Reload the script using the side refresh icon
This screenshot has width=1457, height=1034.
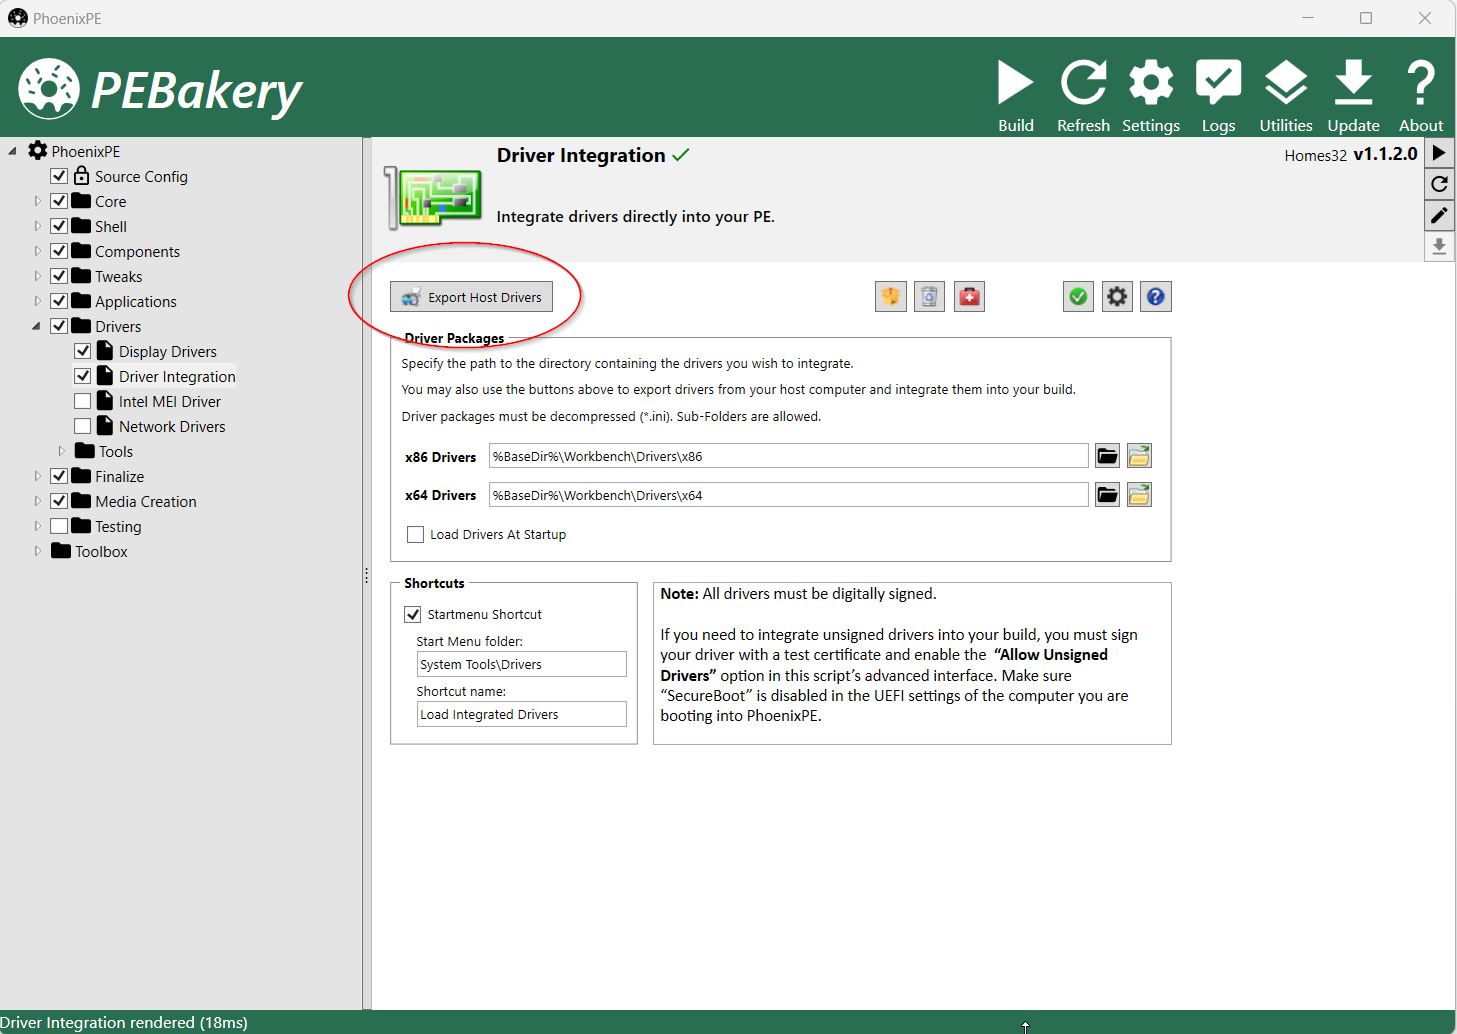coord(1439,184)
